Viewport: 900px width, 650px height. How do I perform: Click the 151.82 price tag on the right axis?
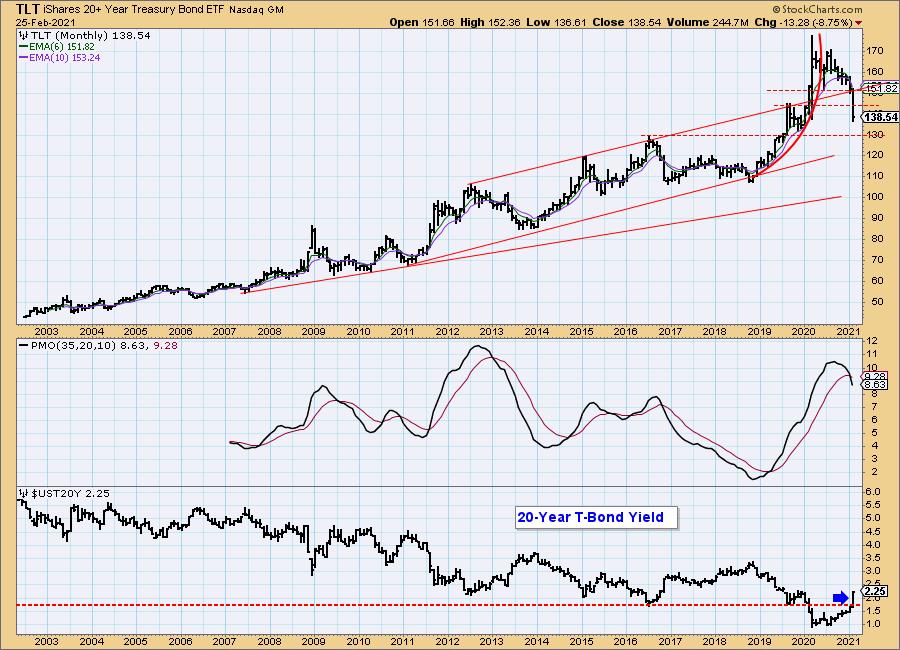881,88
